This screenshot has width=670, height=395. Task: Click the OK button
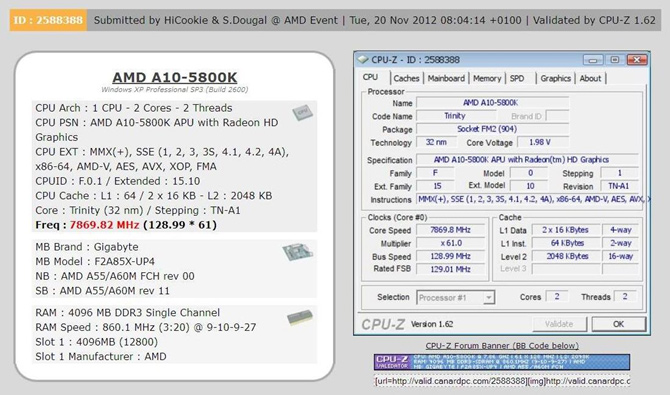[618, 324]
